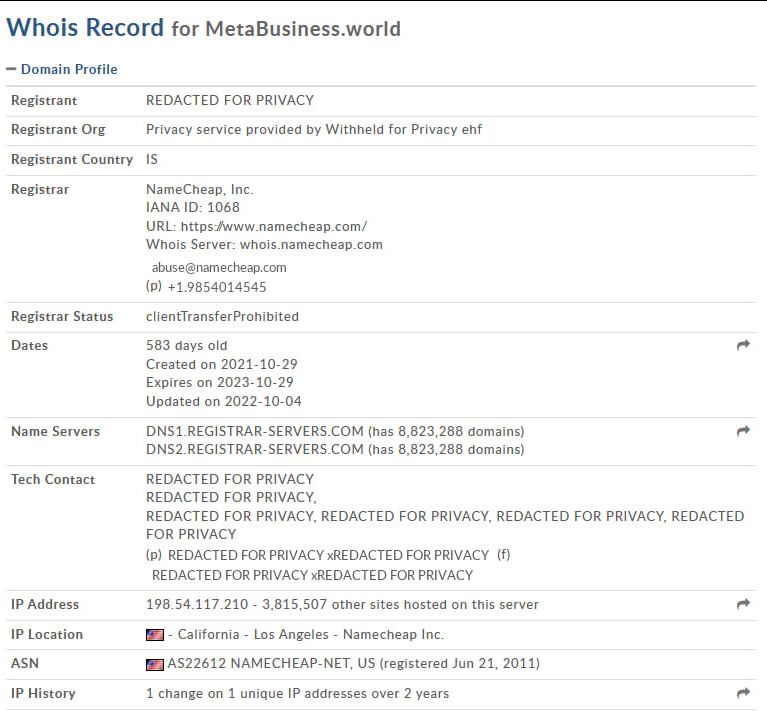Open share arrow in Name Servers row
Image resolution: width=767 pixels, height=711 pixels.
pyautogui.click(x=743, y=431)
